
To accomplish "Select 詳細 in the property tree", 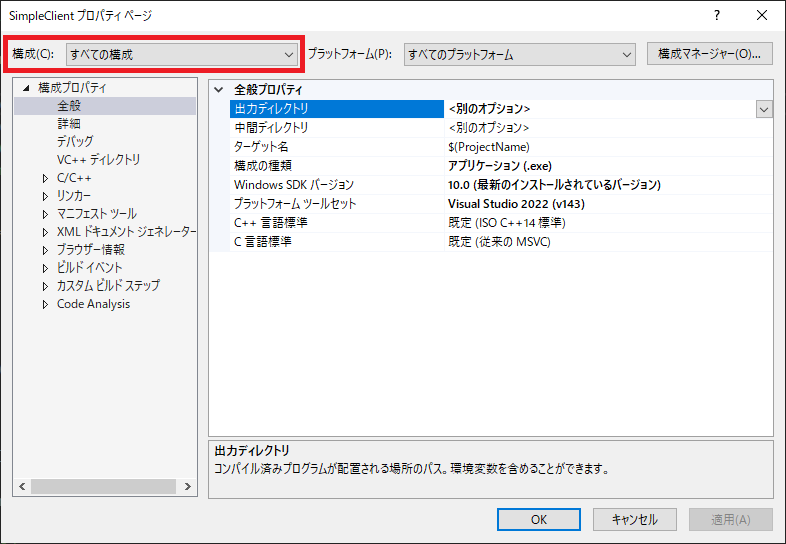I will (69, 124).
